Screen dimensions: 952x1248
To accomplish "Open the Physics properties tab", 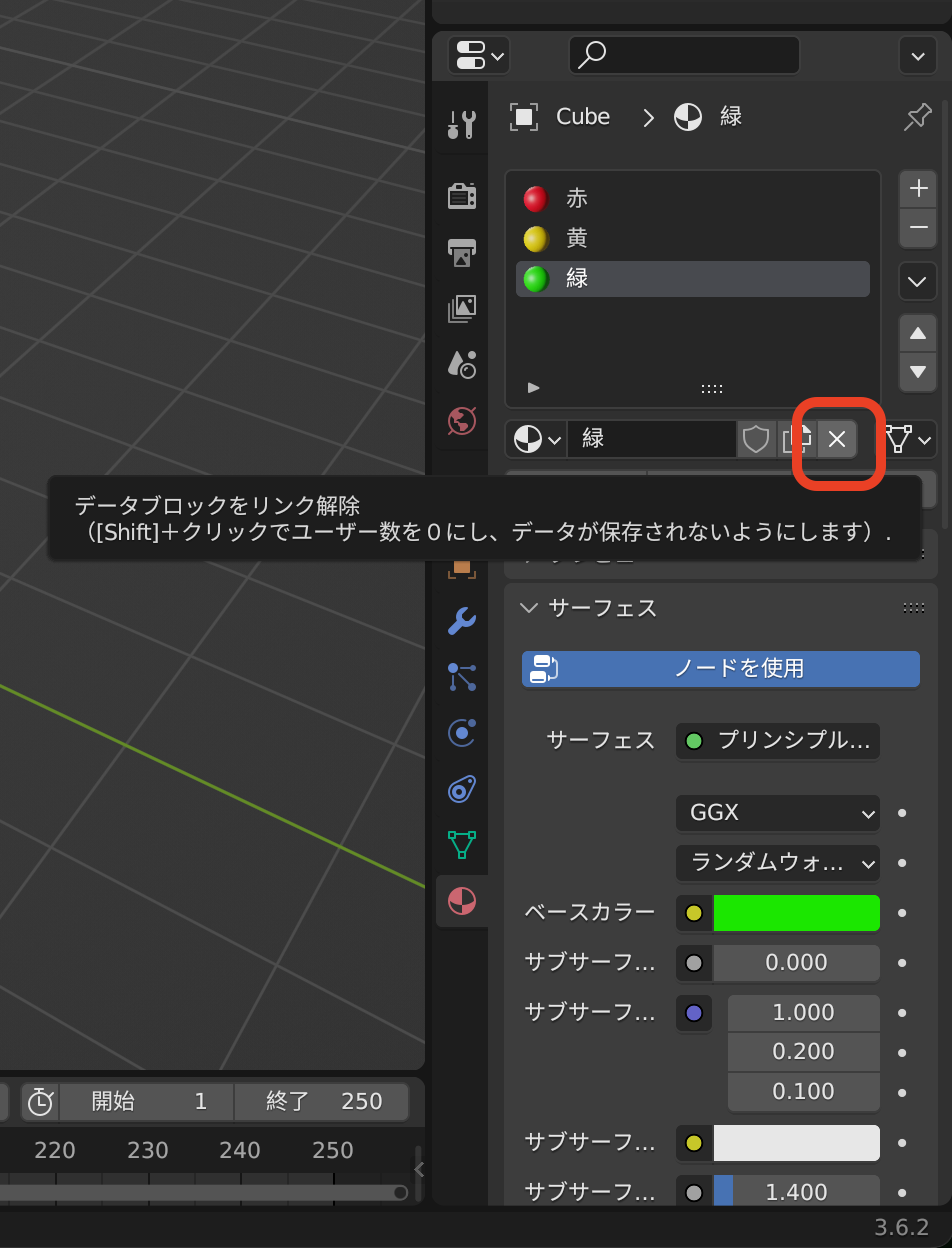I will point(462,733).
